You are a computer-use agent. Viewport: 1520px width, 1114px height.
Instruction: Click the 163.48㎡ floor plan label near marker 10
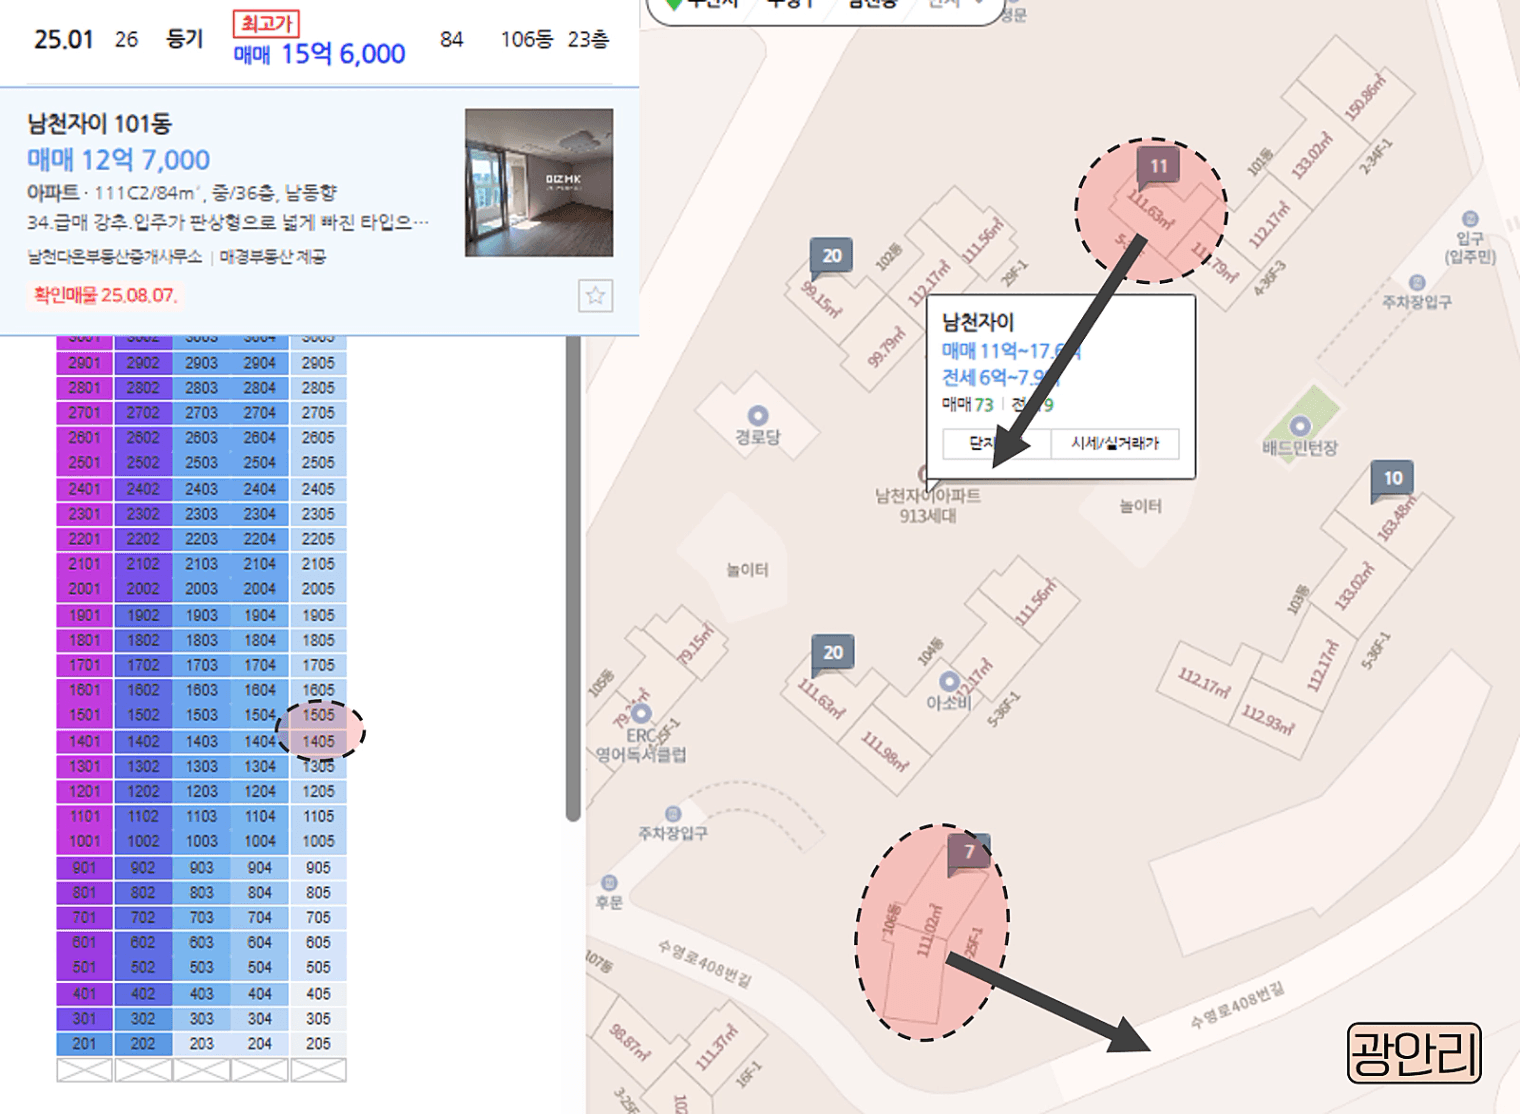coord(1397,520)
